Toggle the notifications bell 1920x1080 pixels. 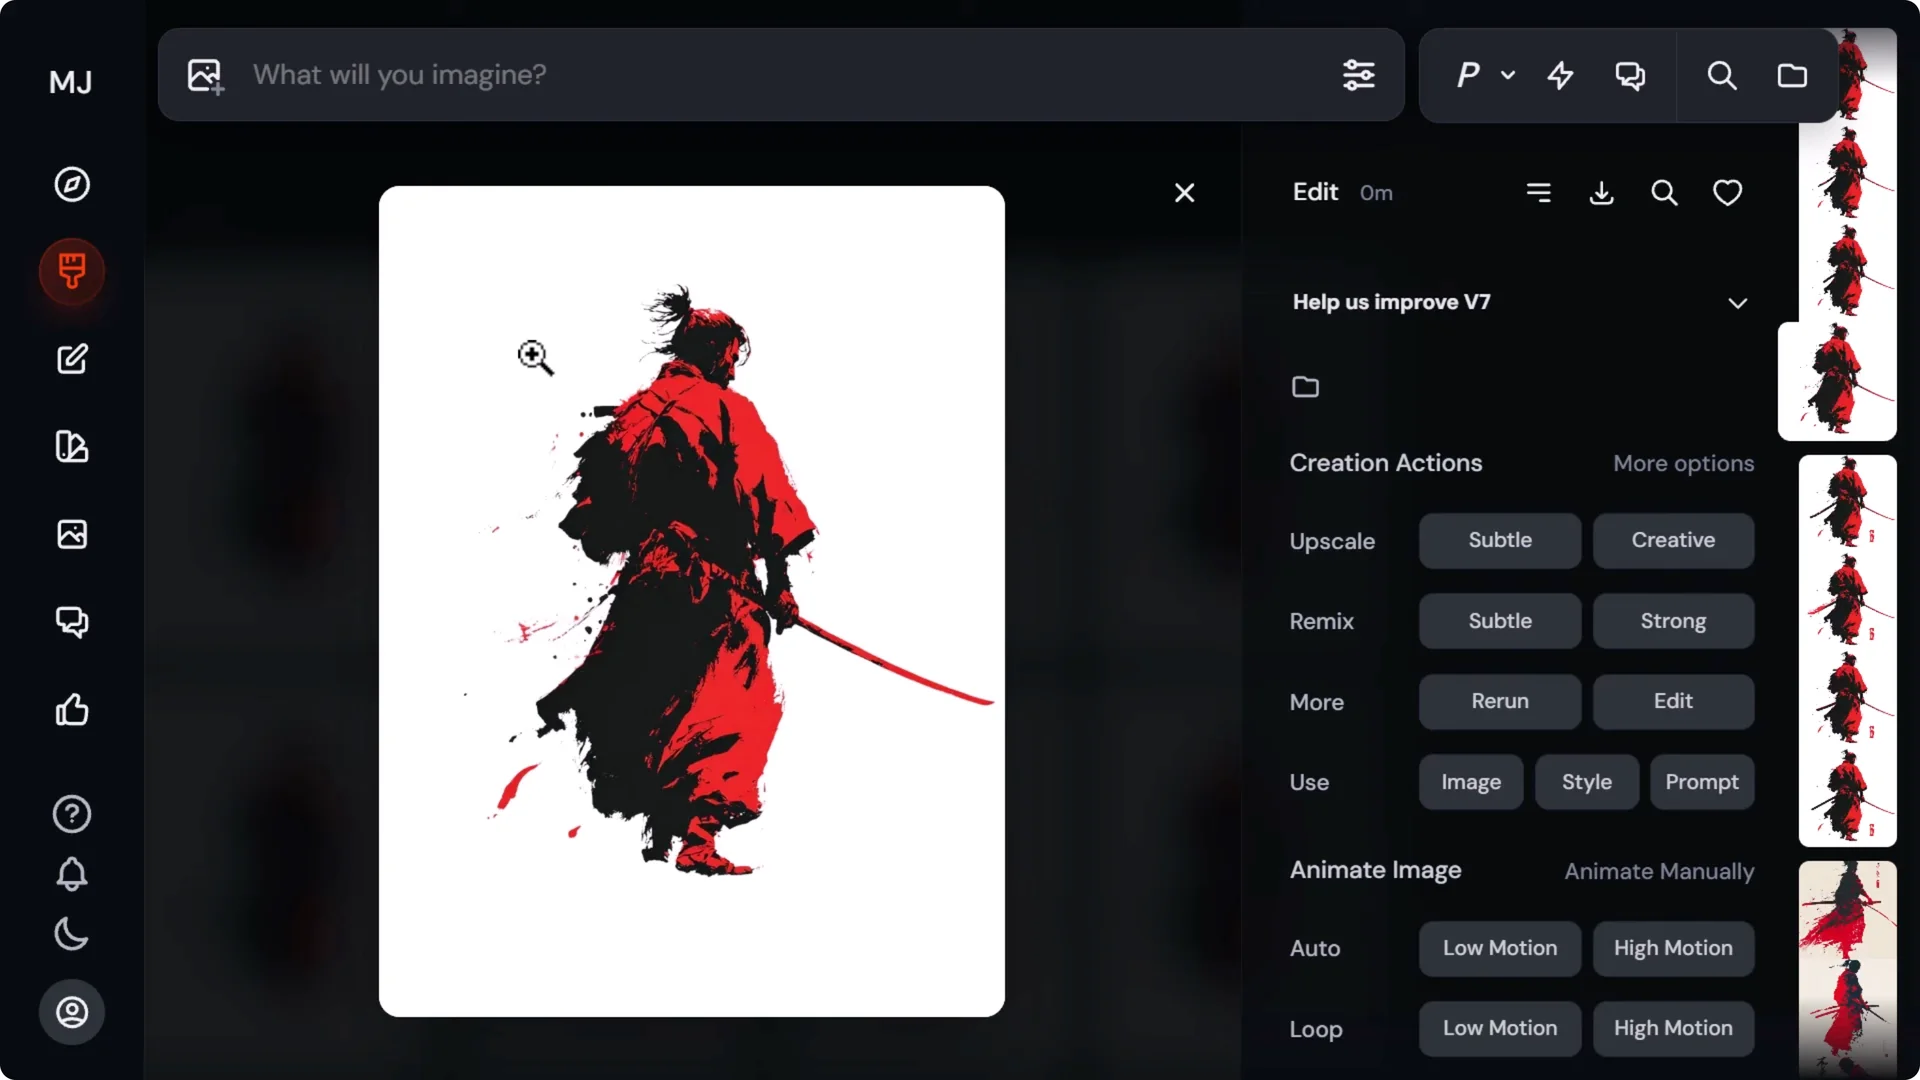(x=71, y=874)
